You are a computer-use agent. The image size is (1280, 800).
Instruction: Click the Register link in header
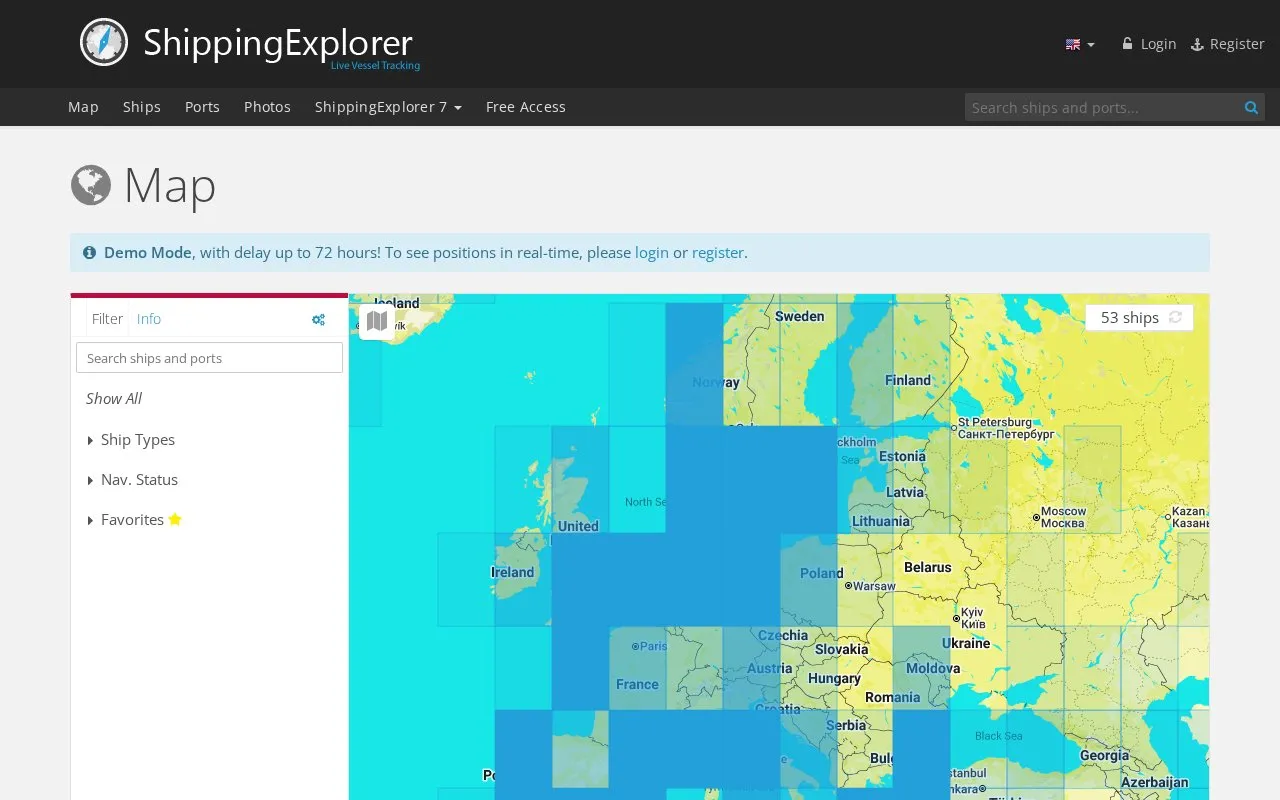point(1228,44)
